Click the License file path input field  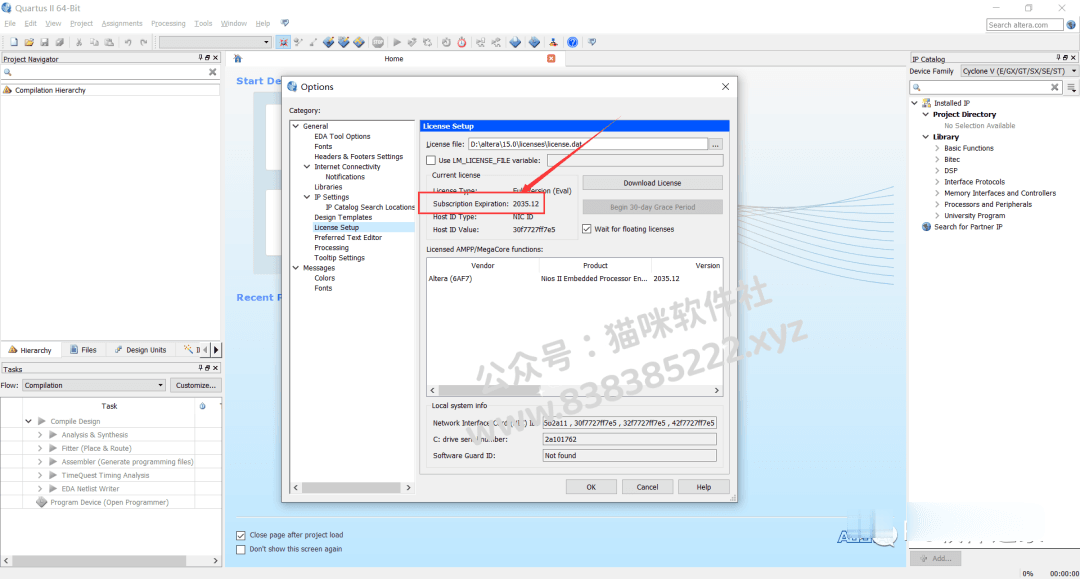588,144
